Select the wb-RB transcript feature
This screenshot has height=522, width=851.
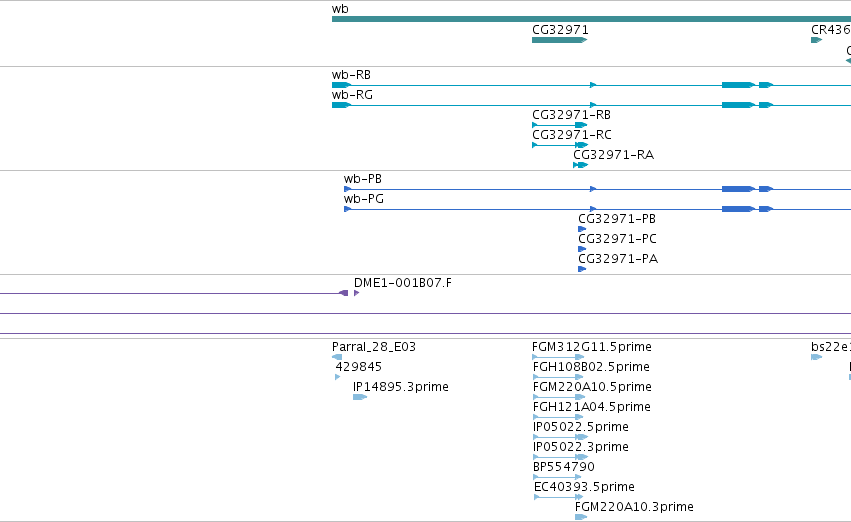(591, 85)
